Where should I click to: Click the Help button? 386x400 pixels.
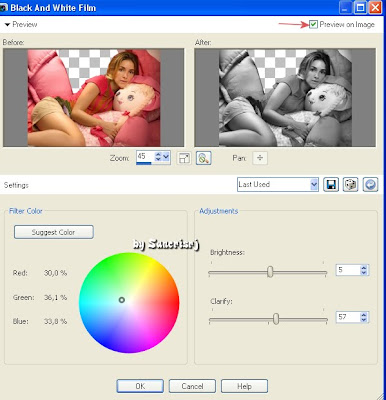244,386
